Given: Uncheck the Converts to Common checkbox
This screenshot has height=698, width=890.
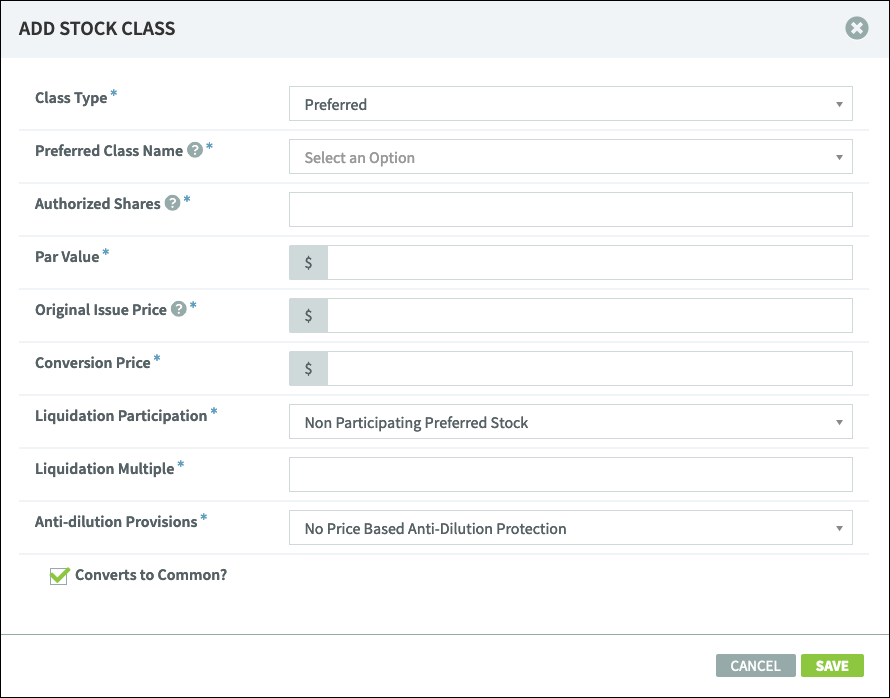Looking at the screenshot, I should pyautogui.click(x=58, y=576).
